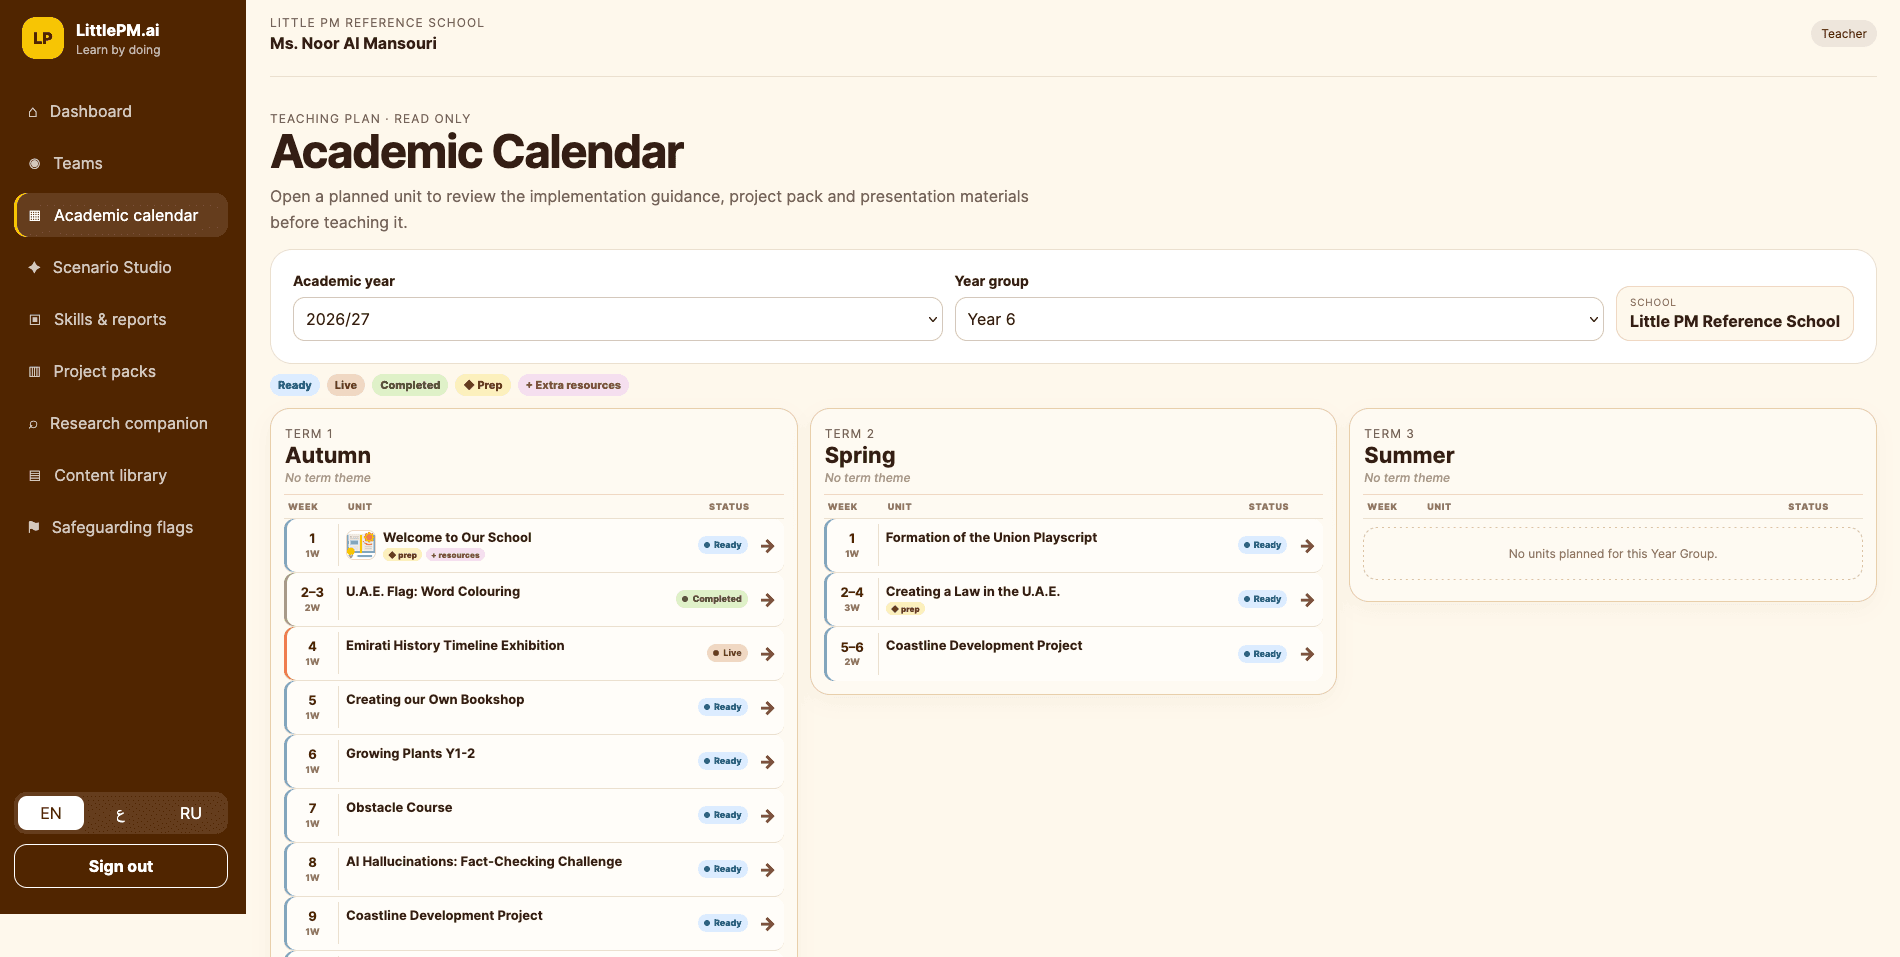Open the Year group dropdown

1279,319
